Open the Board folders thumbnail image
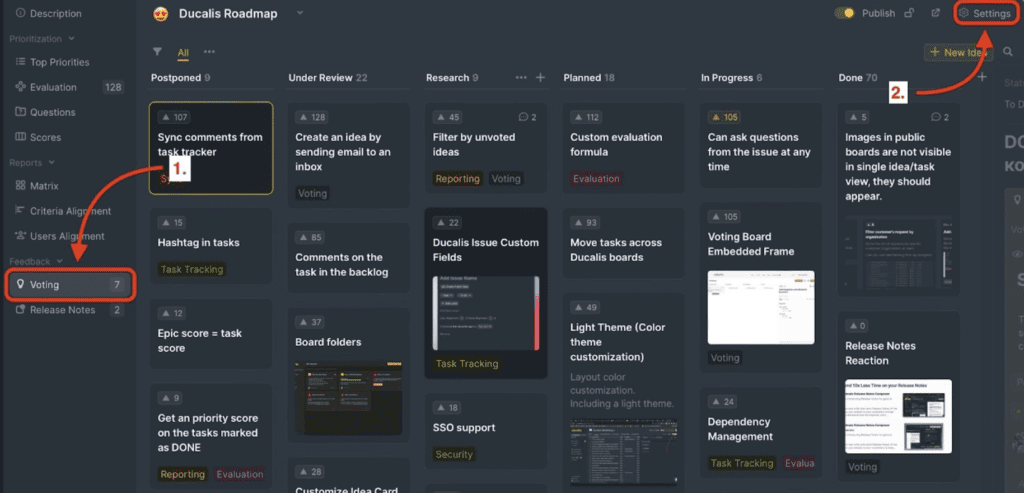The width and height of the screenshot is (1024, 493). click(x=348, y=398)
